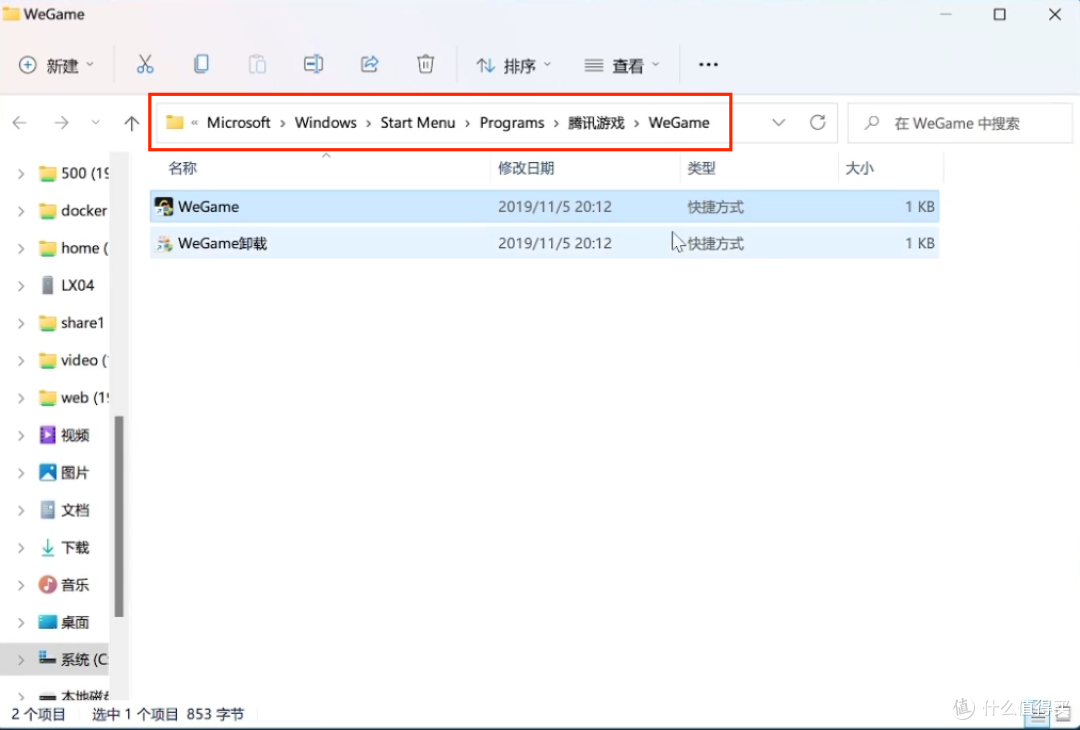Expand the home folder tree node
1080x730 pixels.
point(21,248)
